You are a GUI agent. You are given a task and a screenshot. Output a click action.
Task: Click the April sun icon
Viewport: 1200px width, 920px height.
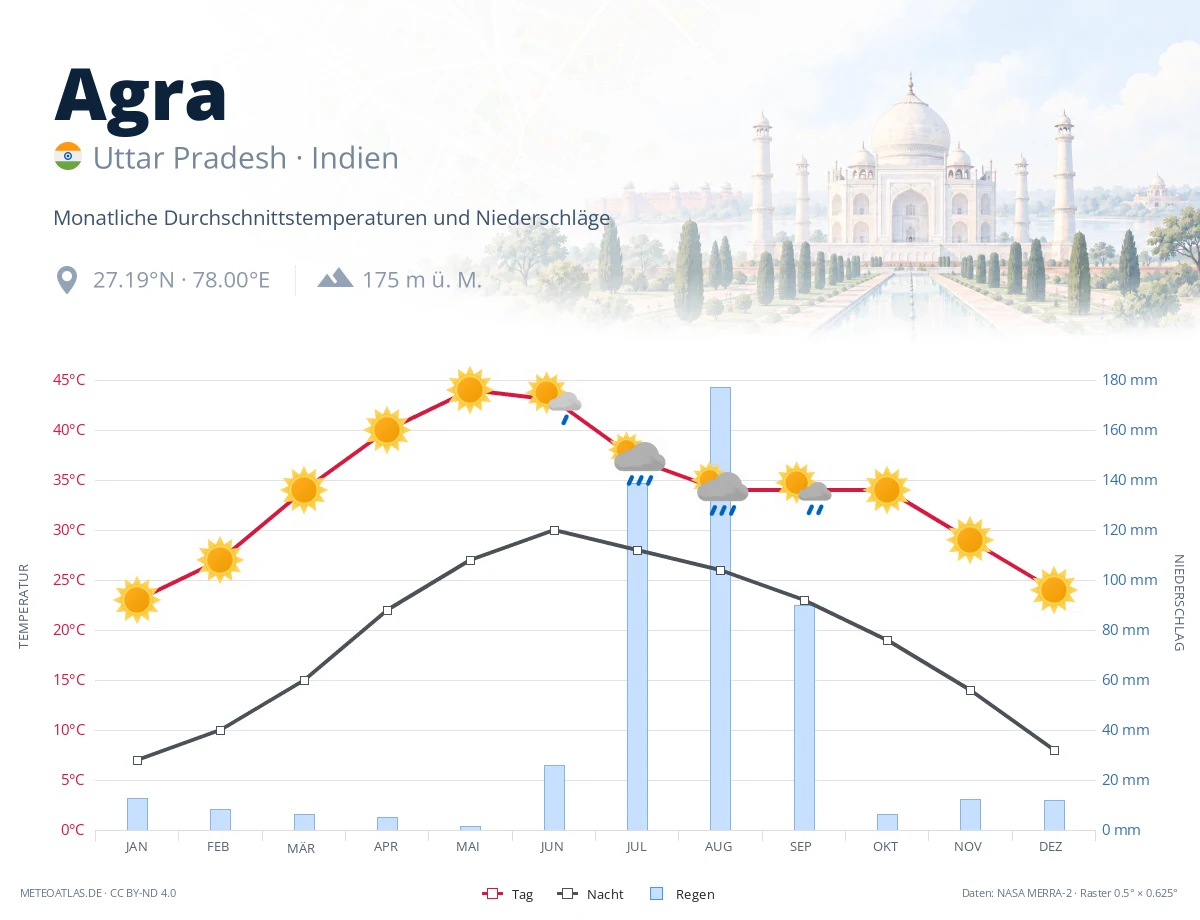pyautogui.click(x=387, y=430)
